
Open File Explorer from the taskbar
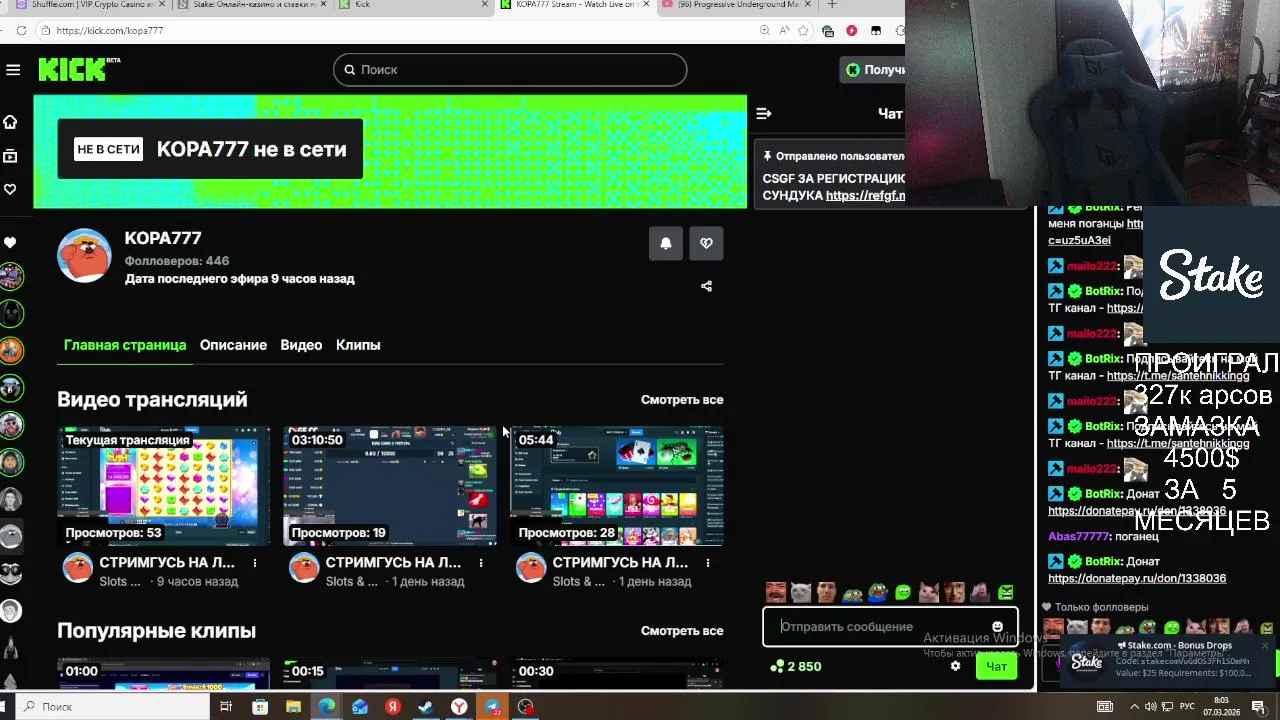pos(293,707)
